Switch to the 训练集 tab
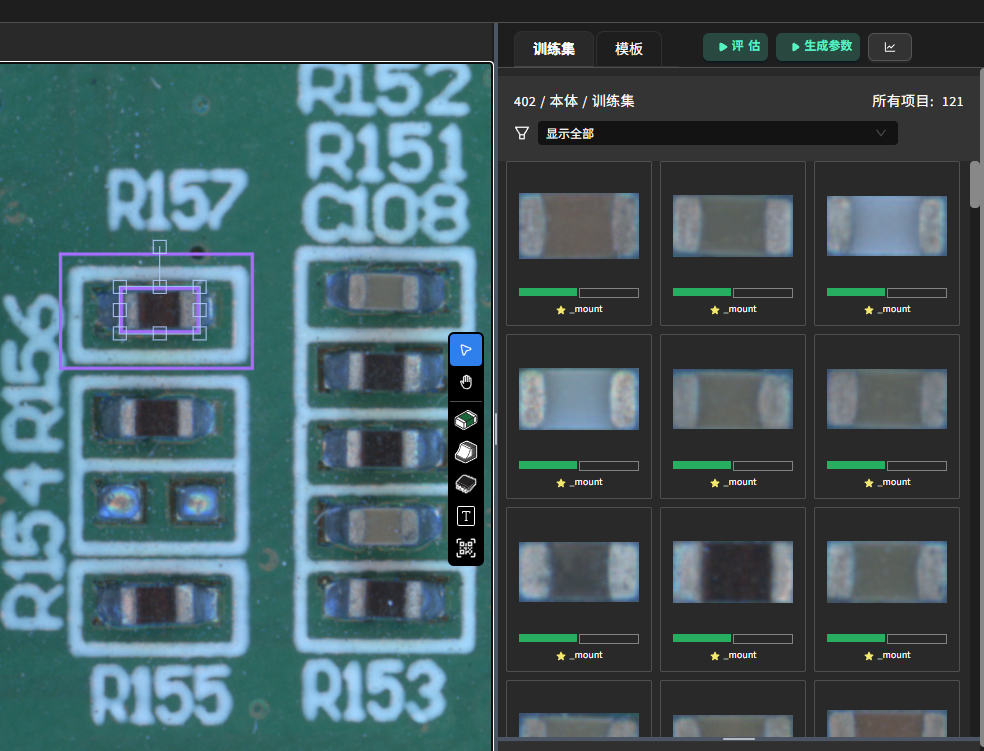The width and height of the screenshot is (984, 751). pyautogui.click(x=553, y=48)
